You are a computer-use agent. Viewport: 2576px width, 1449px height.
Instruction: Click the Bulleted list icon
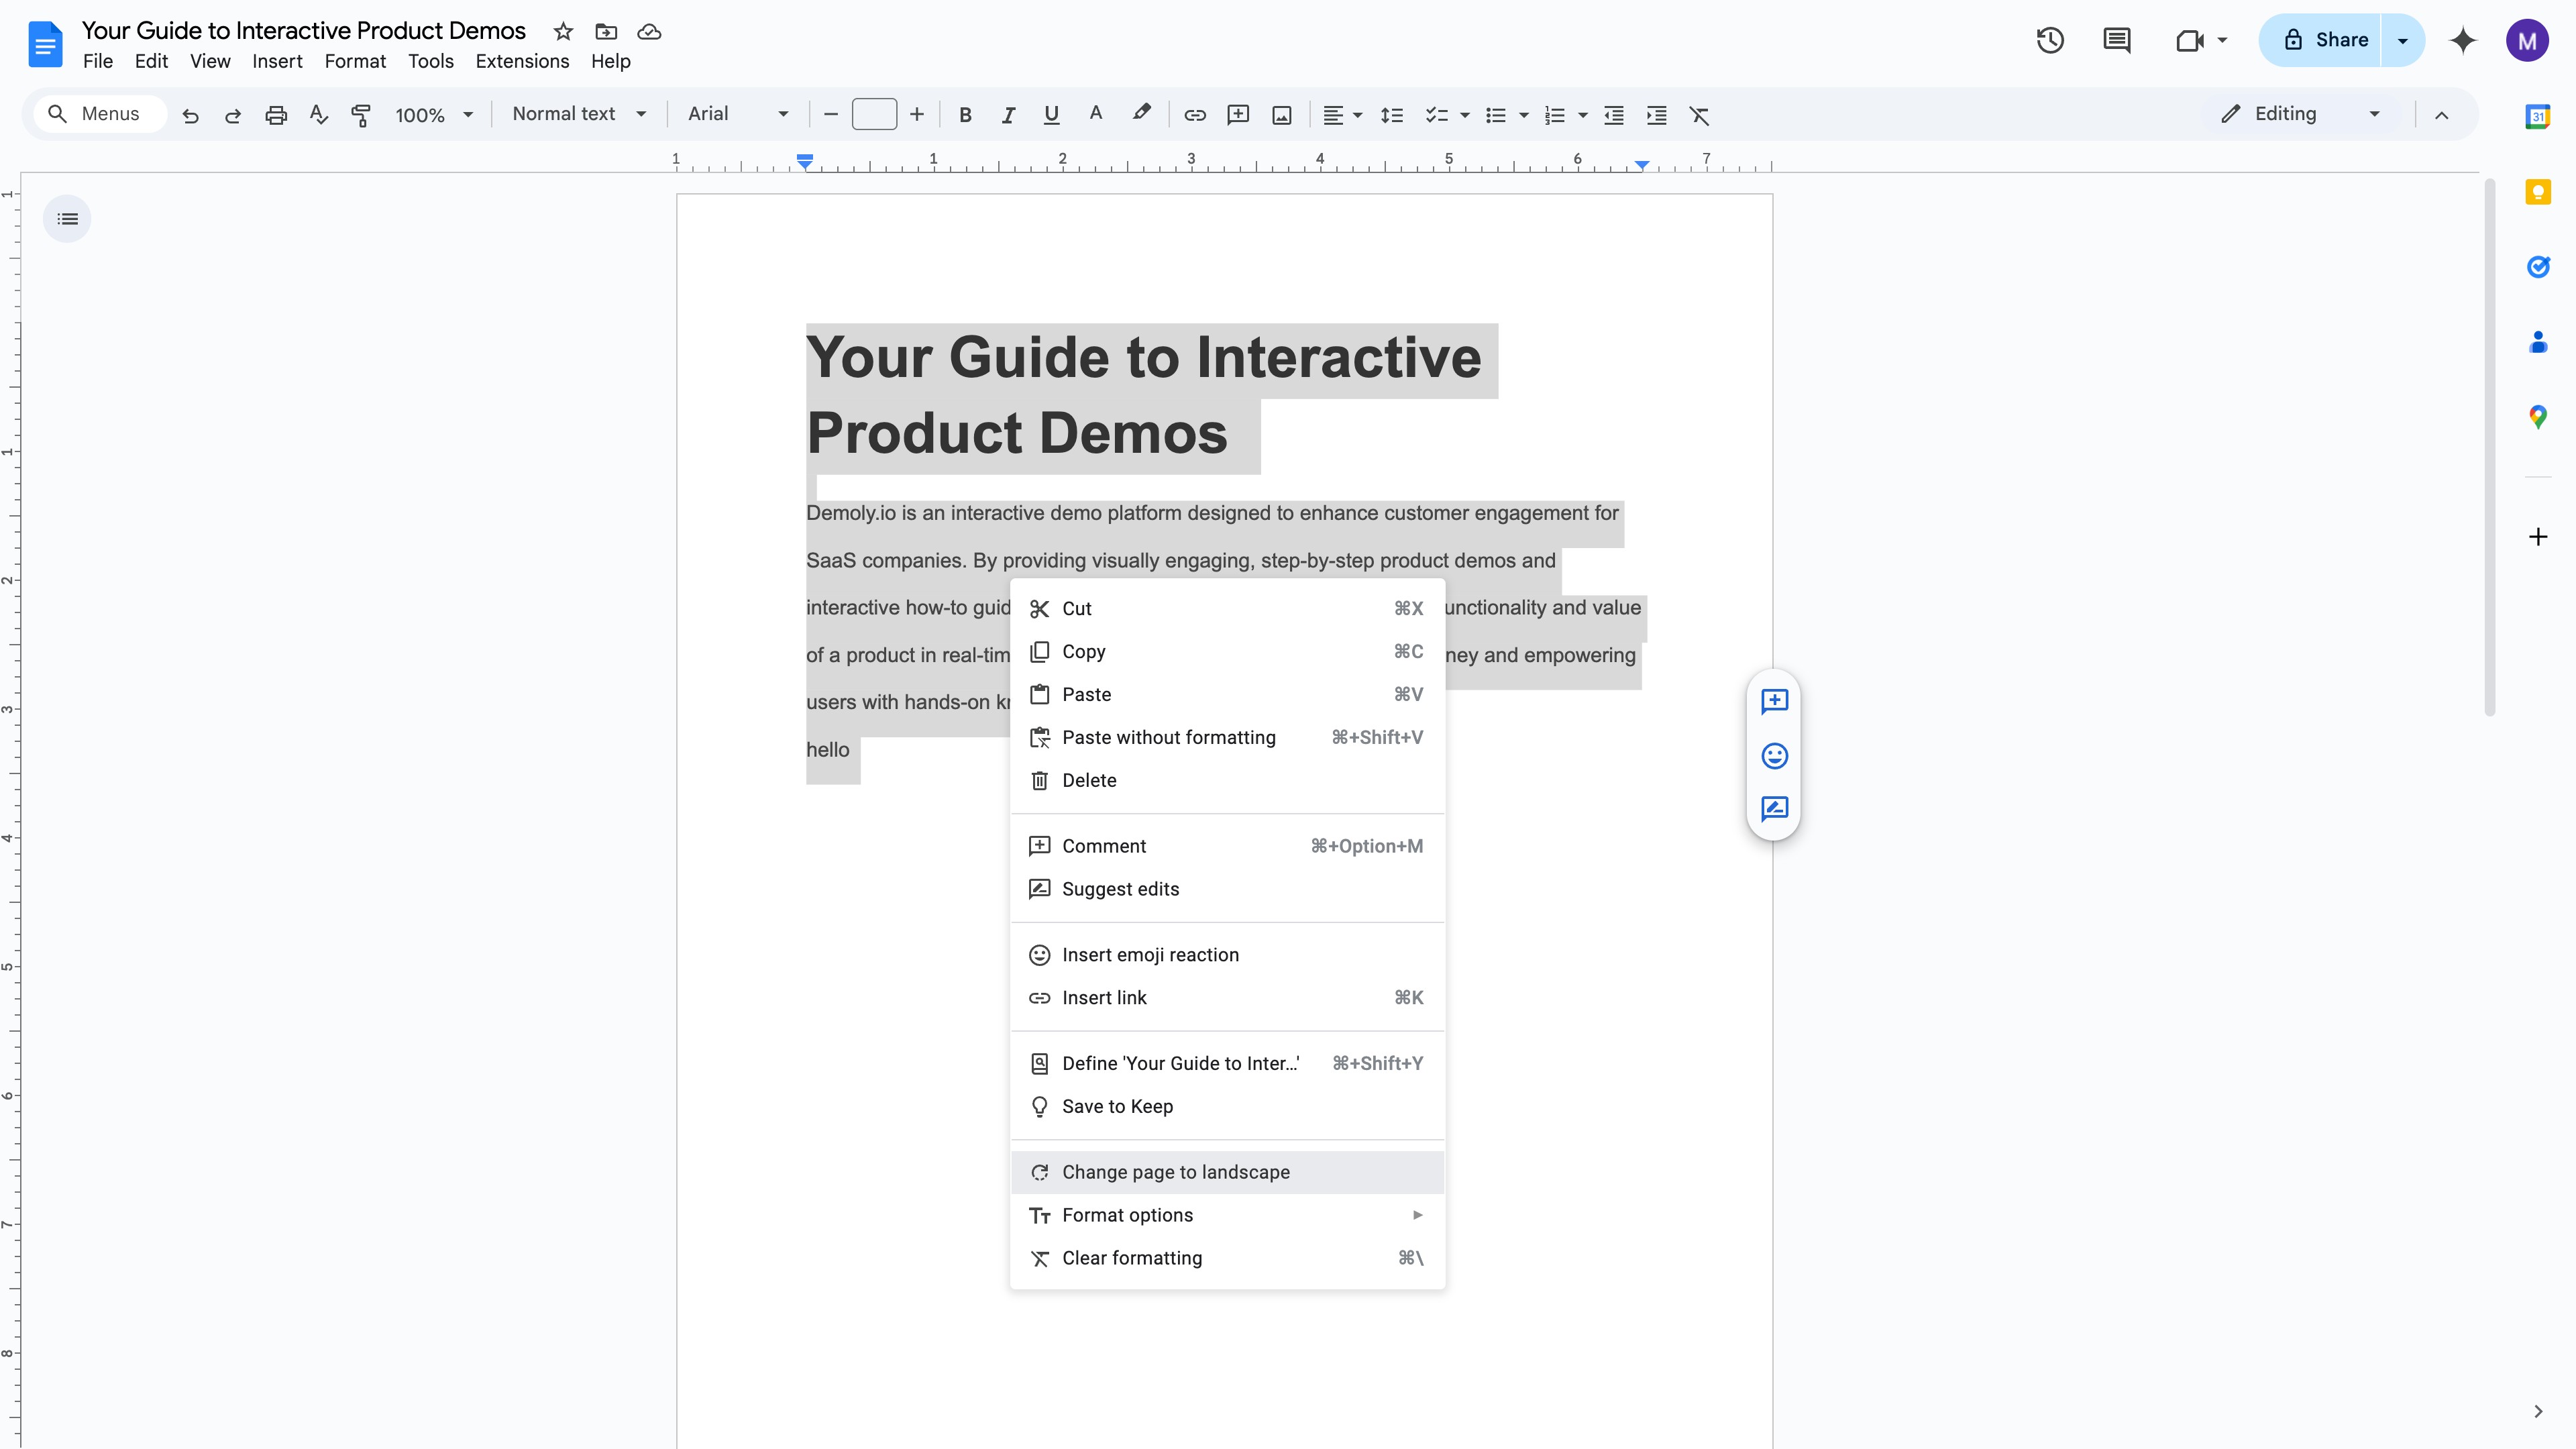pos(1496,115)
